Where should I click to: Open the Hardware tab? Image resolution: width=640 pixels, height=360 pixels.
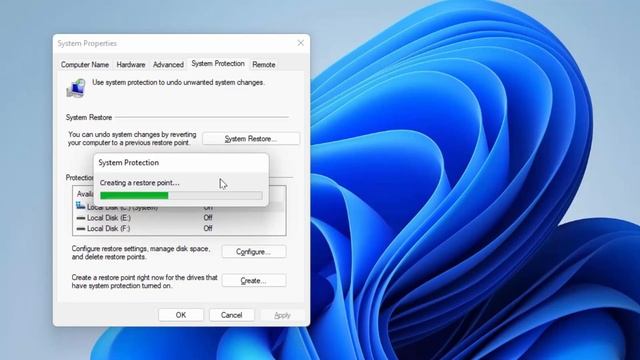131,64
